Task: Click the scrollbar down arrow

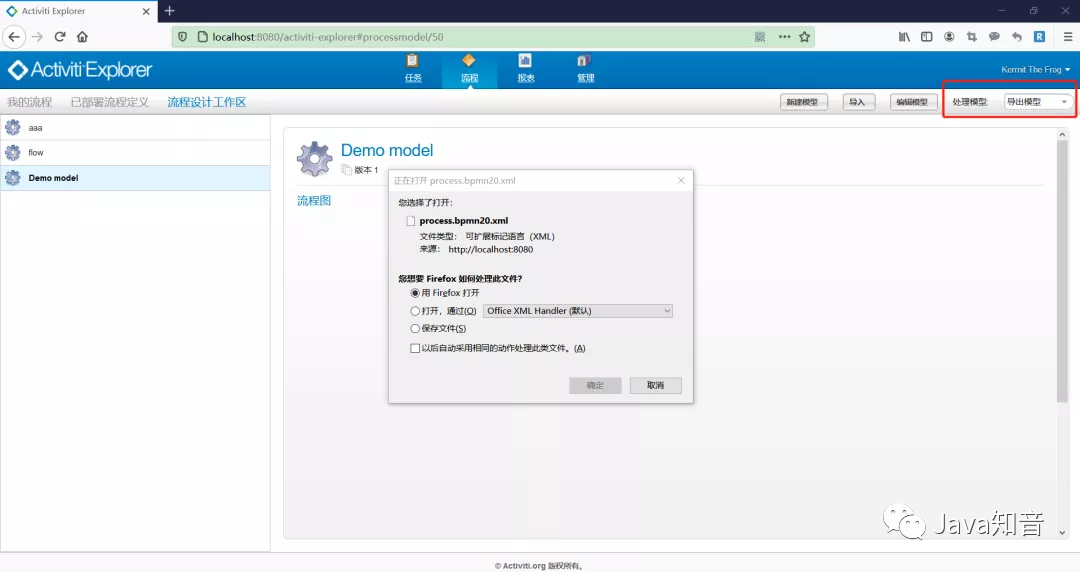Action: click(x=1061, y=532)
